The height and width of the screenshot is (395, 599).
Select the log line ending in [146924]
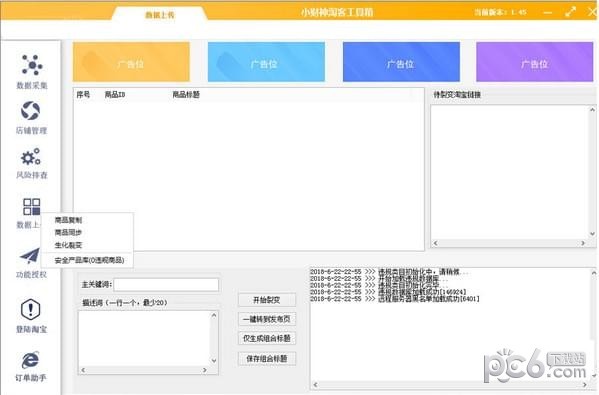click(387, 292)
